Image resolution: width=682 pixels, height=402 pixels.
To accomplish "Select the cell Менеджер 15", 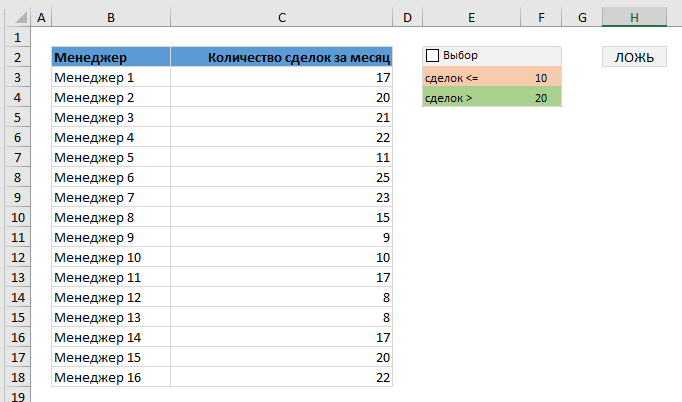I will (x=111, y=357).
